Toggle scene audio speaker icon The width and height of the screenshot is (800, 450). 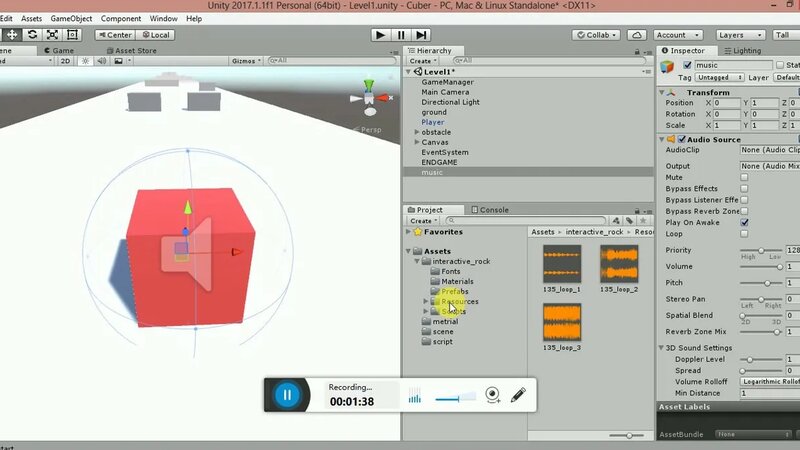click(x=102, y=61)
